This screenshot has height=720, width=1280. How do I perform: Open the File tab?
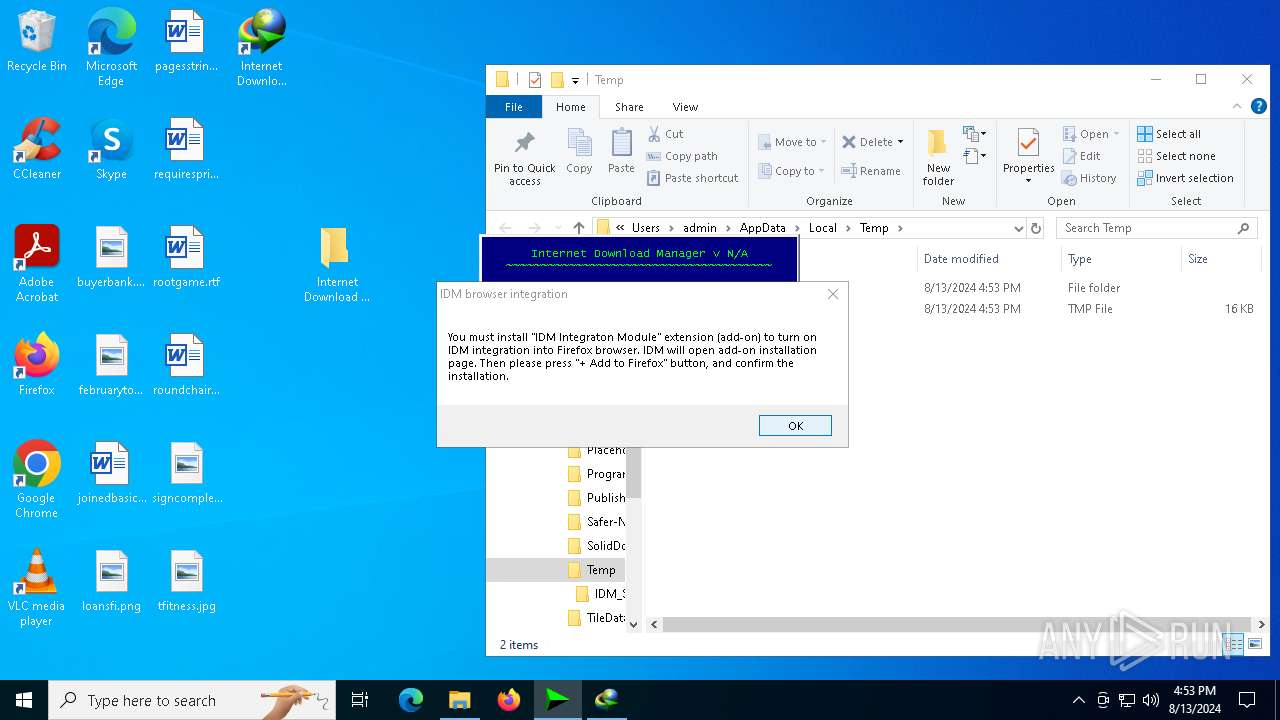(x=513, y=107)
